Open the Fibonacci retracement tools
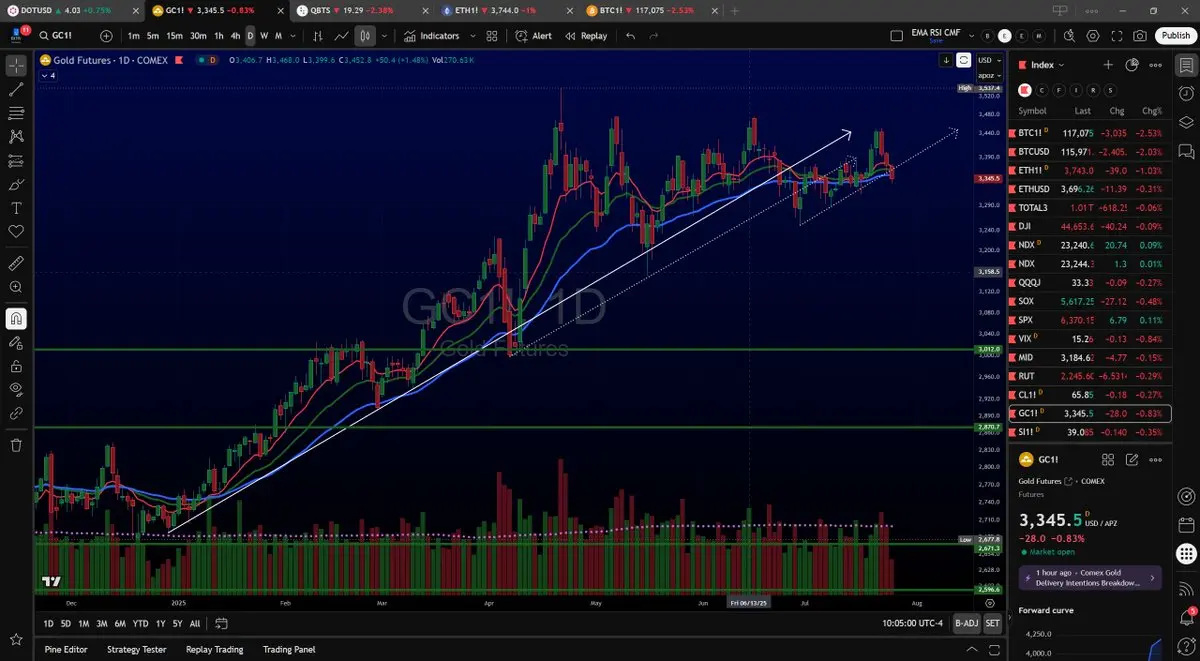This screenshot has height=661, width=1200. point(16,113)
